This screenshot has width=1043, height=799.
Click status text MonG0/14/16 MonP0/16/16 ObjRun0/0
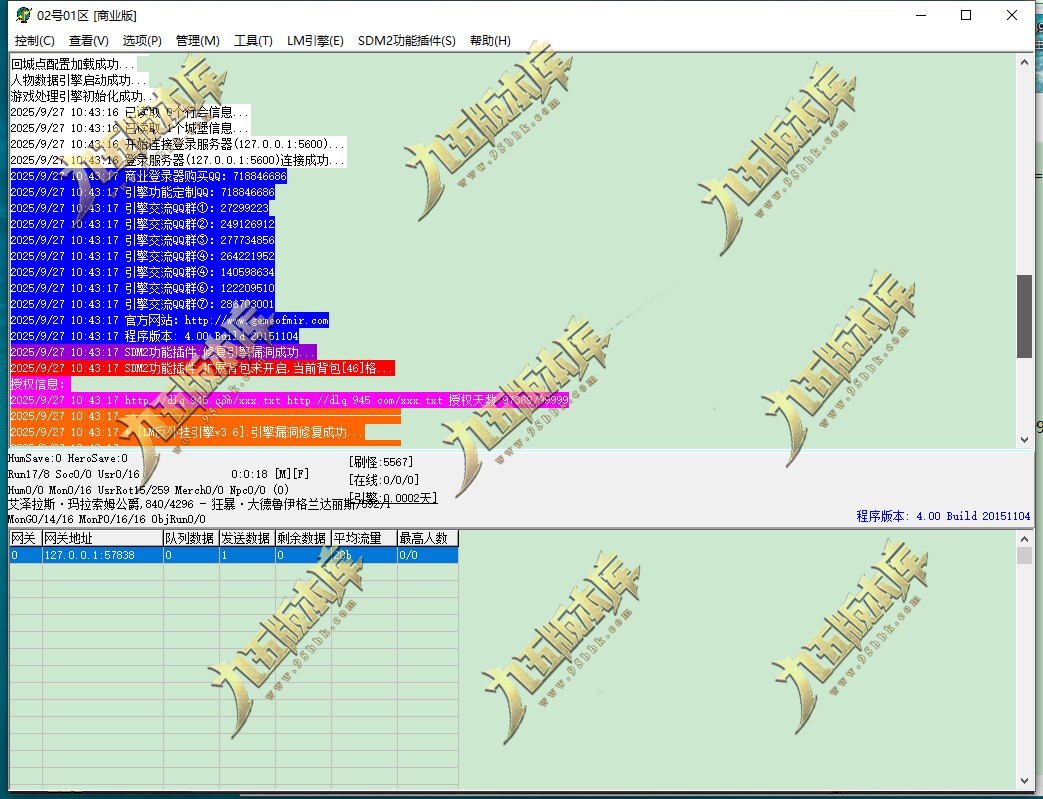pyautogui.click(x=107, y=519)
